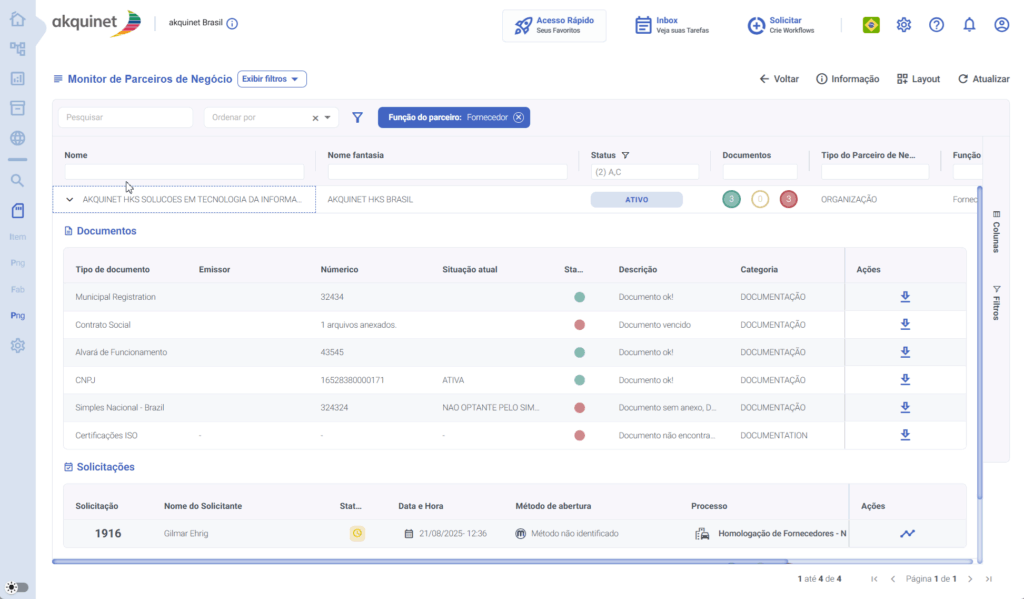The width and height of the screenshot is (1024, 599).
Task: Click the Informação button
Action: pos(848,79)
